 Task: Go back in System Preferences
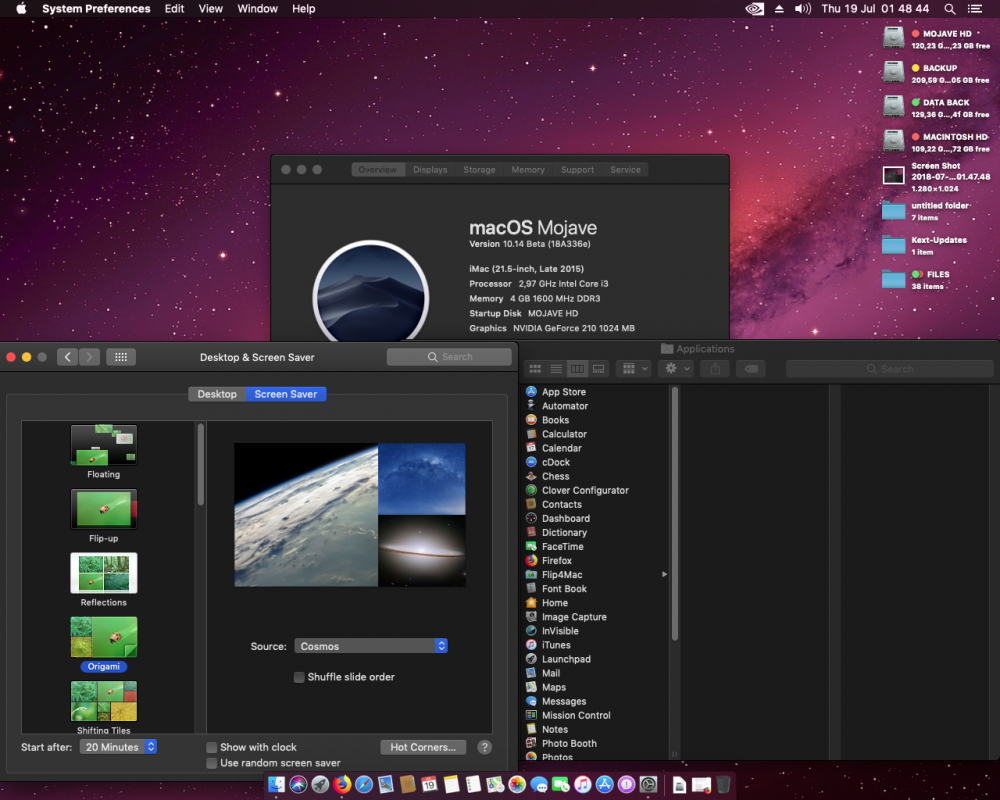67,357
